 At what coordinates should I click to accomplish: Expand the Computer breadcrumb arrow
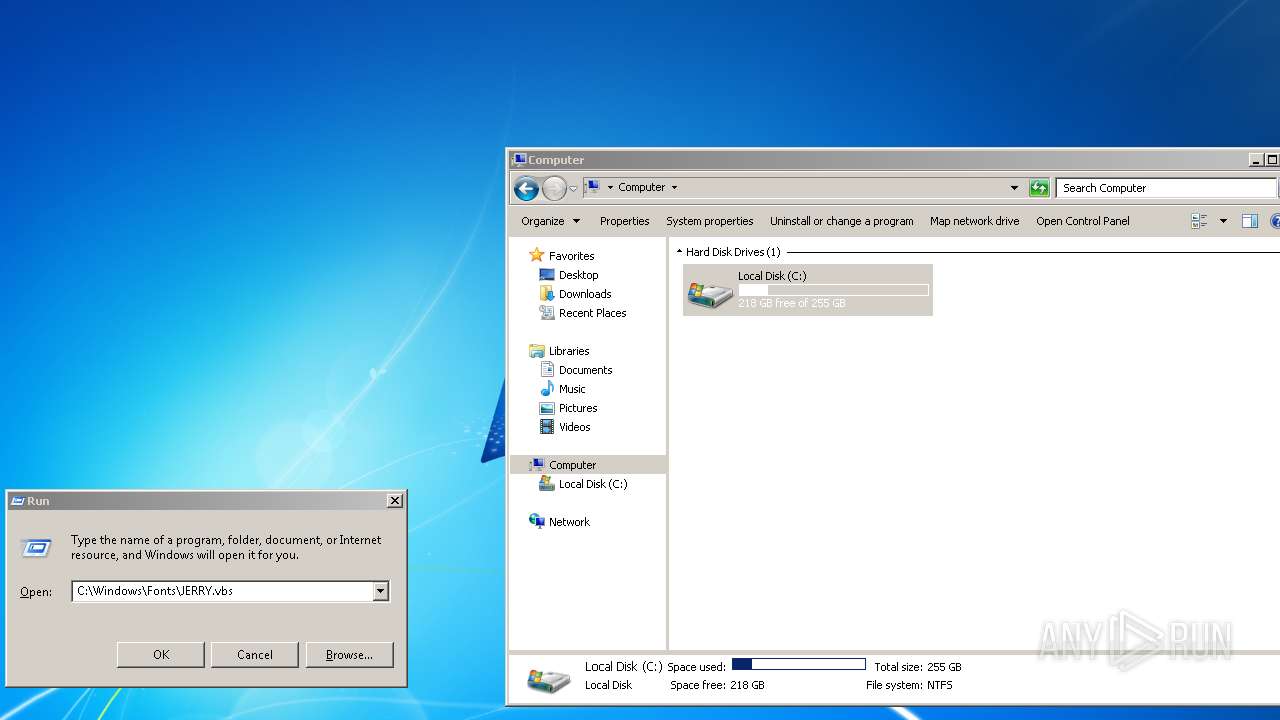tap(674, 187)
